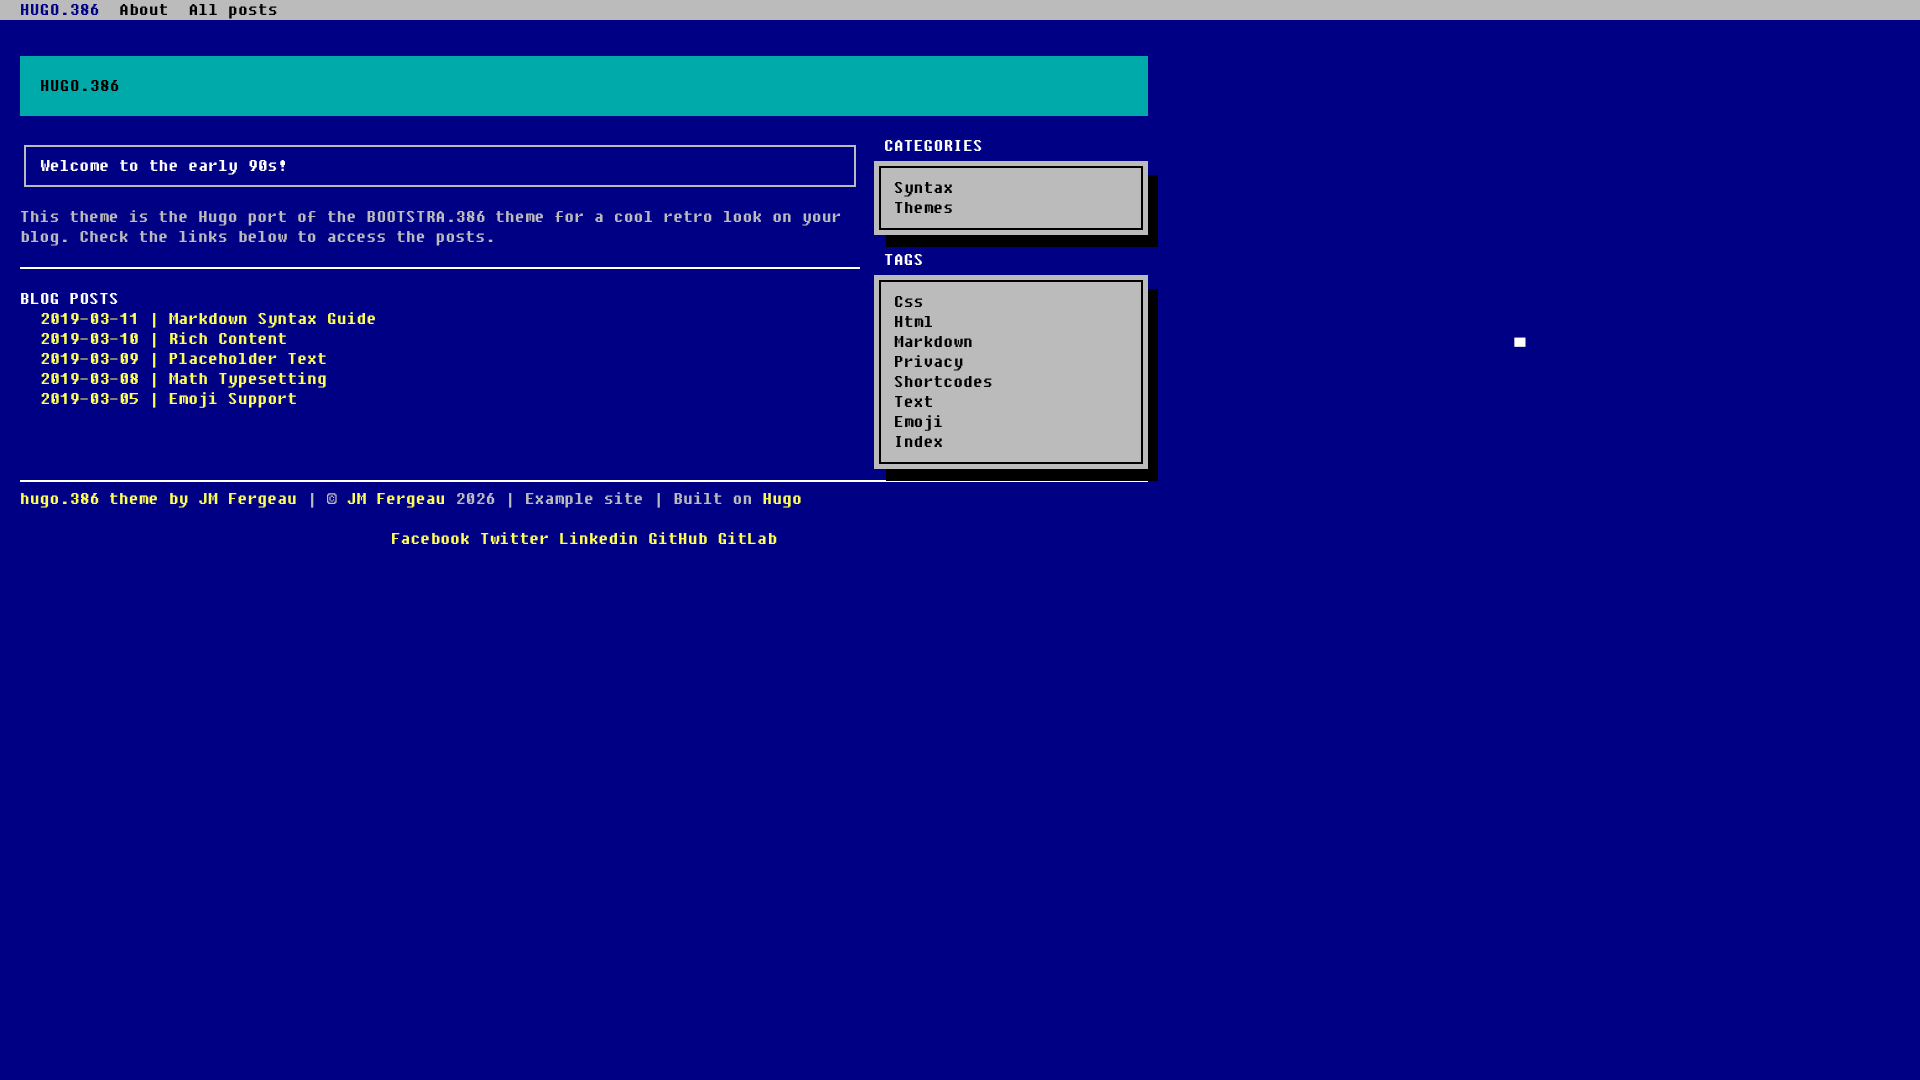Filter by the Html tag
Viewport: 1920px width, 1080px height.
click(913, 322)
